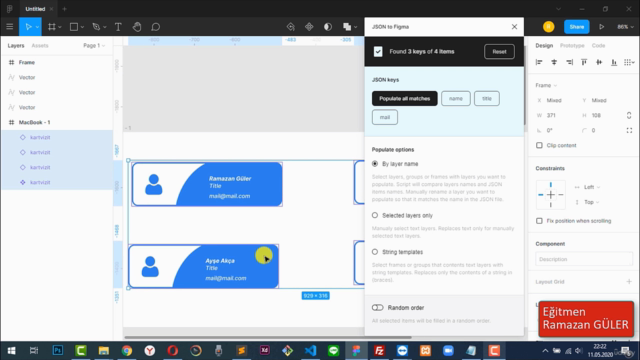
Task: Select the Frame tool
Action: 52,27
